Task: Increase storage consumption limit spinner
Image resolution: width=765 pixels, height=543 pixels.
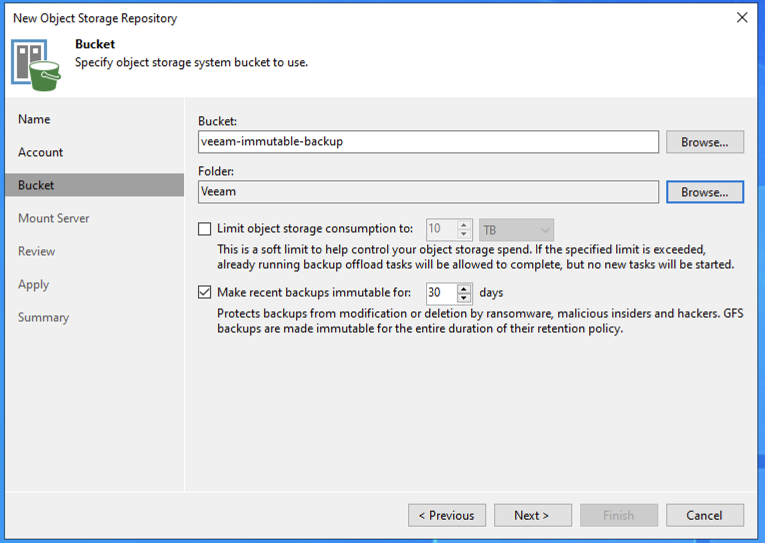Action: [x=464, y=225]
